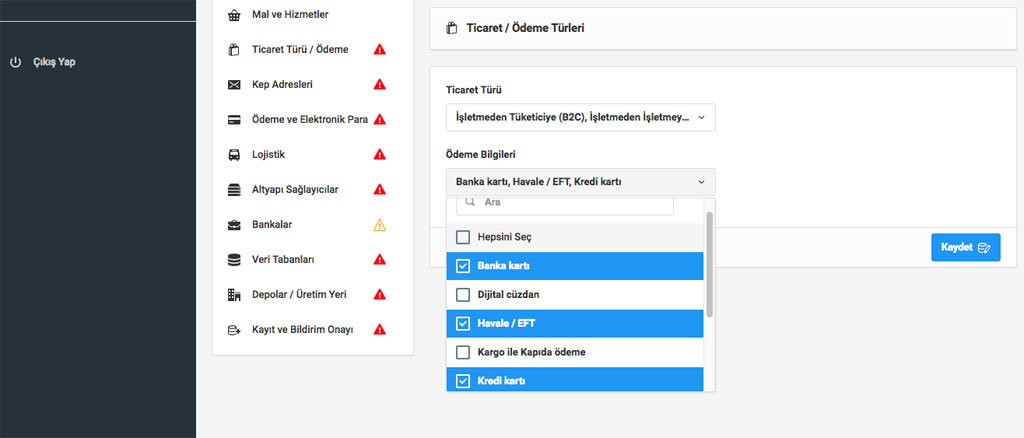Collapse the Ödeme Bilgileri dropdown
This screenshot has width=1024, height=438.
click(x=580, y=182)
